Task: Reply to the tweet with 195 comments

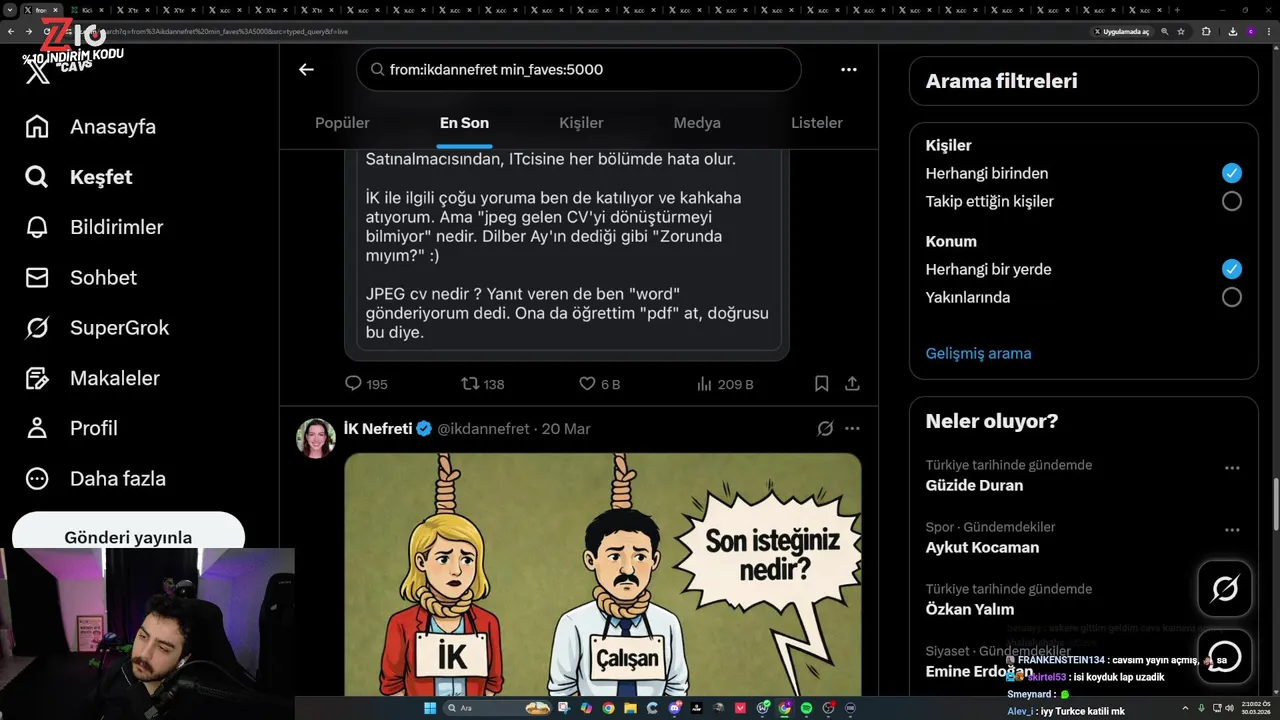Action: (366, 384)
